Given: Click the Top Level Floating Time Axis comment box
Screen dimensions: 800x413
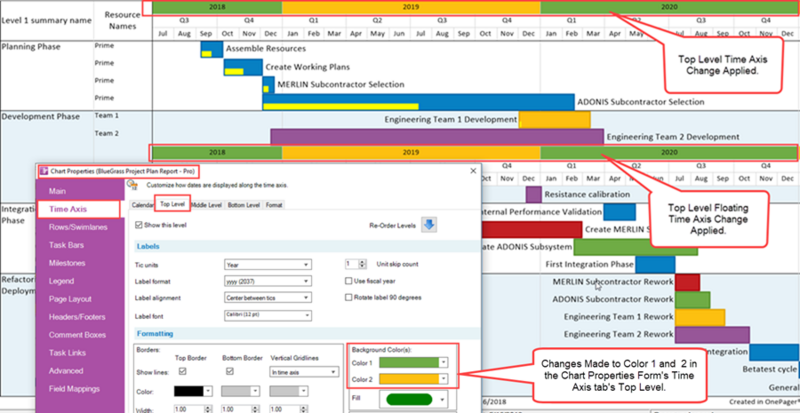Looking at the screenshot, I should [708, 219].
